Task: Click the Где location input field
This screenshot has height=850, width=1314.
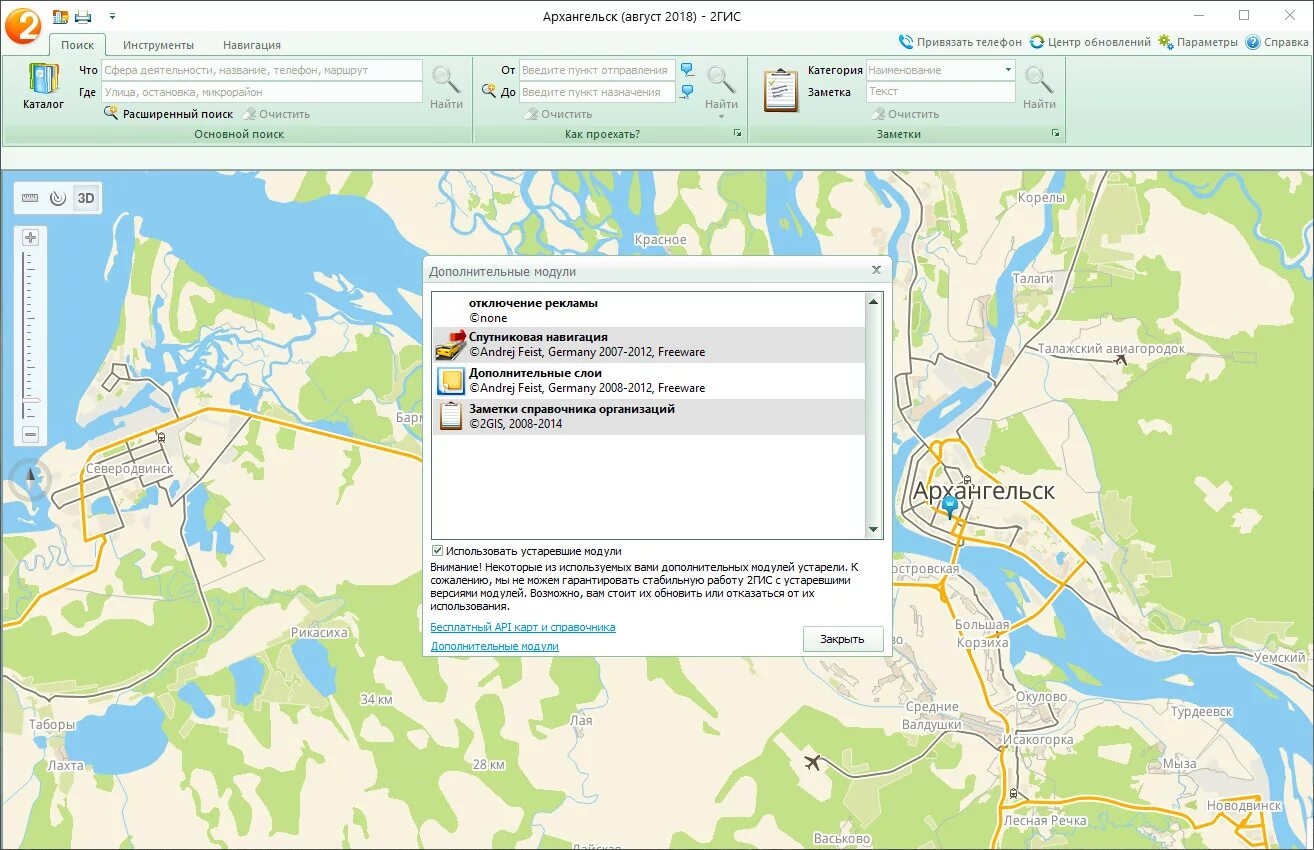Action: [x=262, y=92]
